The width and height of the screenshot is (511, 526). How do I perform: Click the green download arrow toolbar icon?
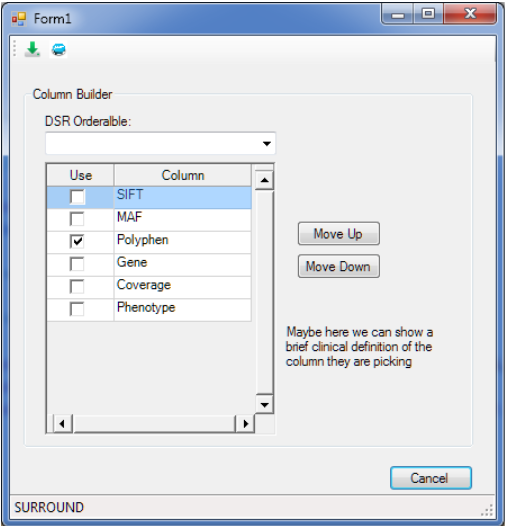click(x=32, y=49)
